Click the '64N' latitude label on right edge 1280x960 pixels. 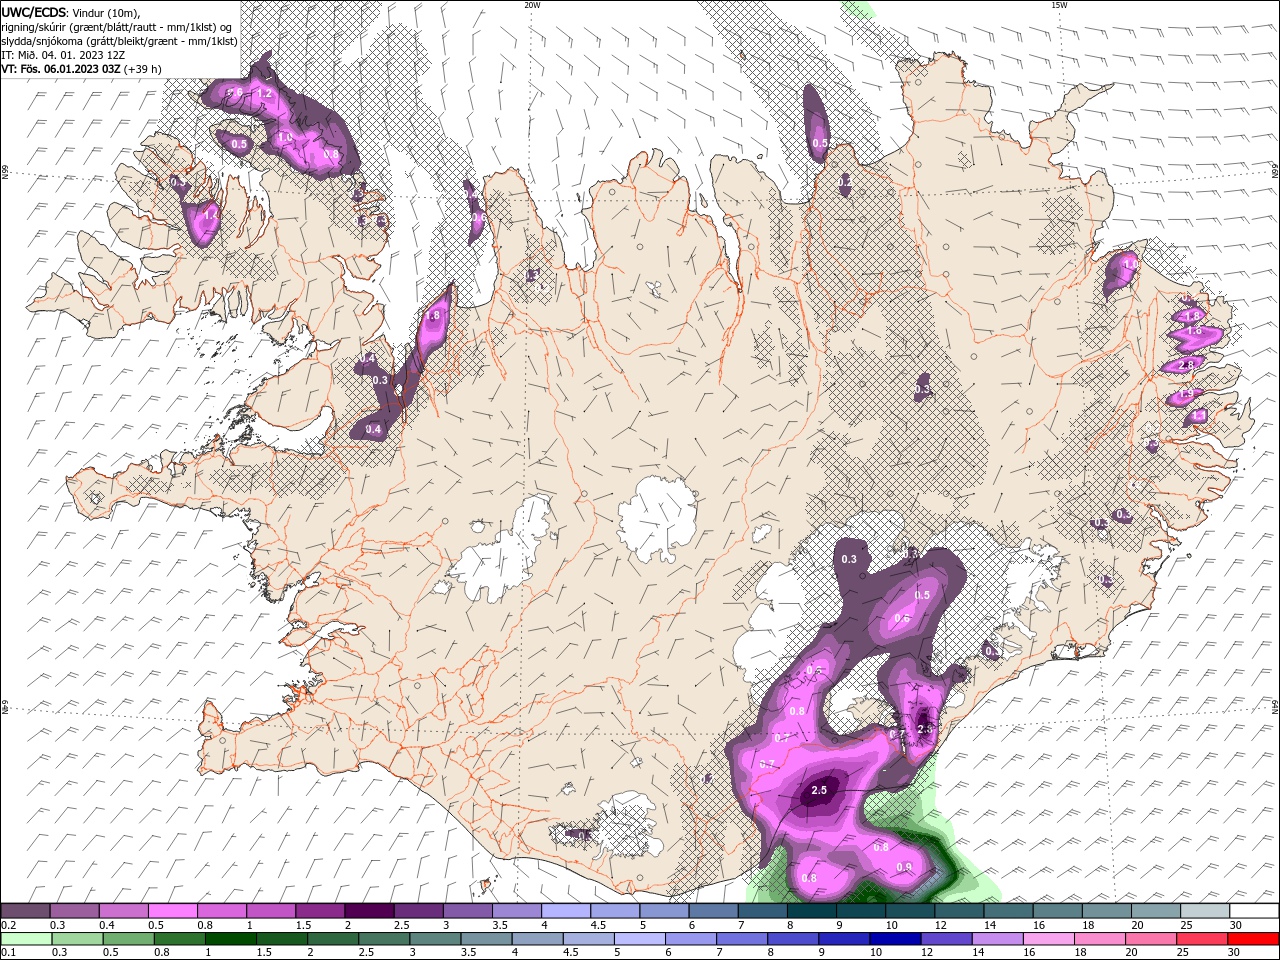(1274, 706)
